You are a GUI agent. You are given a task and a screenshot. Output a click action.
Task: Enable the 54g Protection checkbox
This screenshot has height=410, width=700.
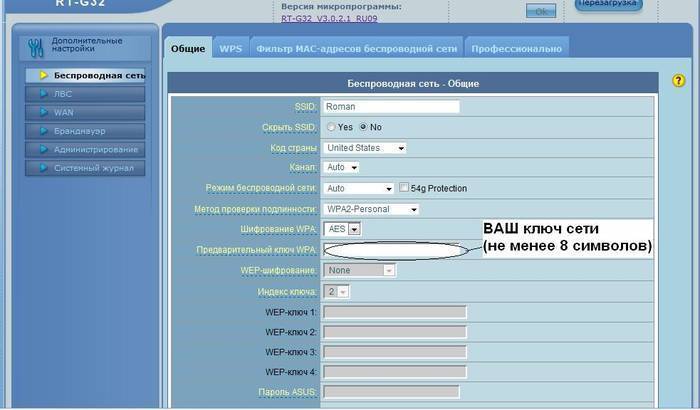(x=404, y=188)
